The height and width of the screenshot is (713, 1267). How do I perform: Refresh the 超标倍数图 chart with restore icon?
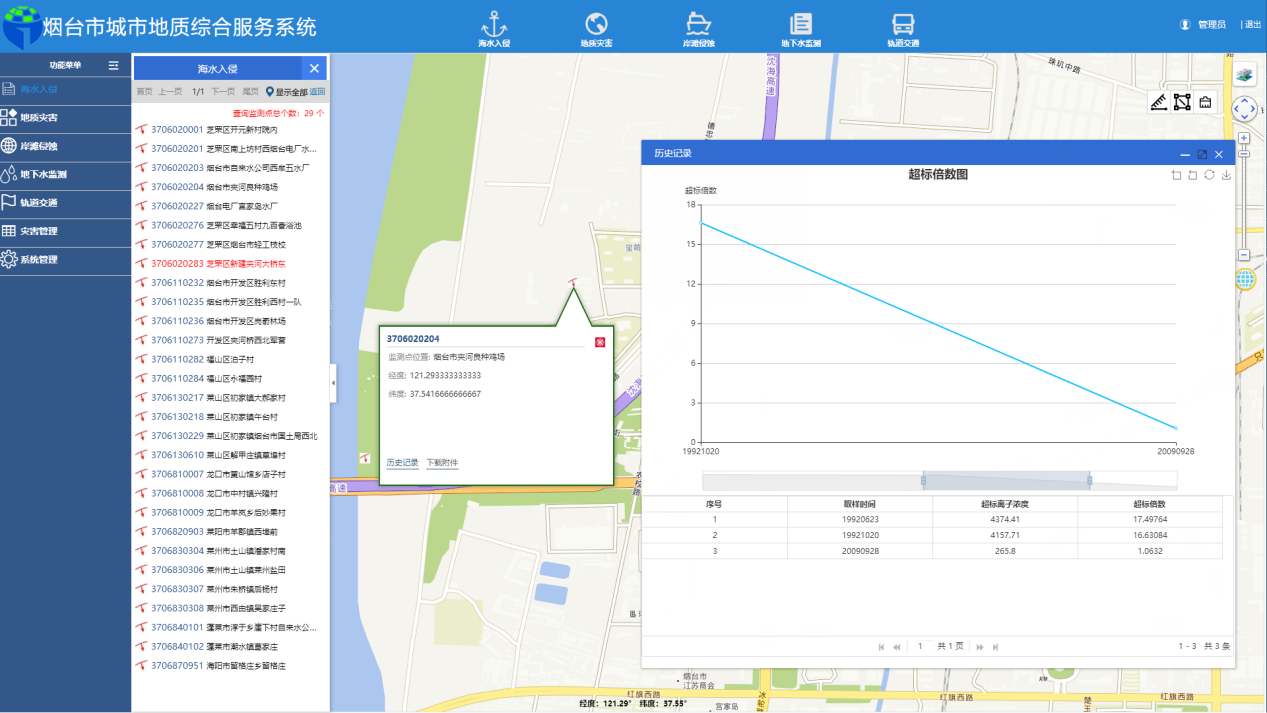point(1209,175)
